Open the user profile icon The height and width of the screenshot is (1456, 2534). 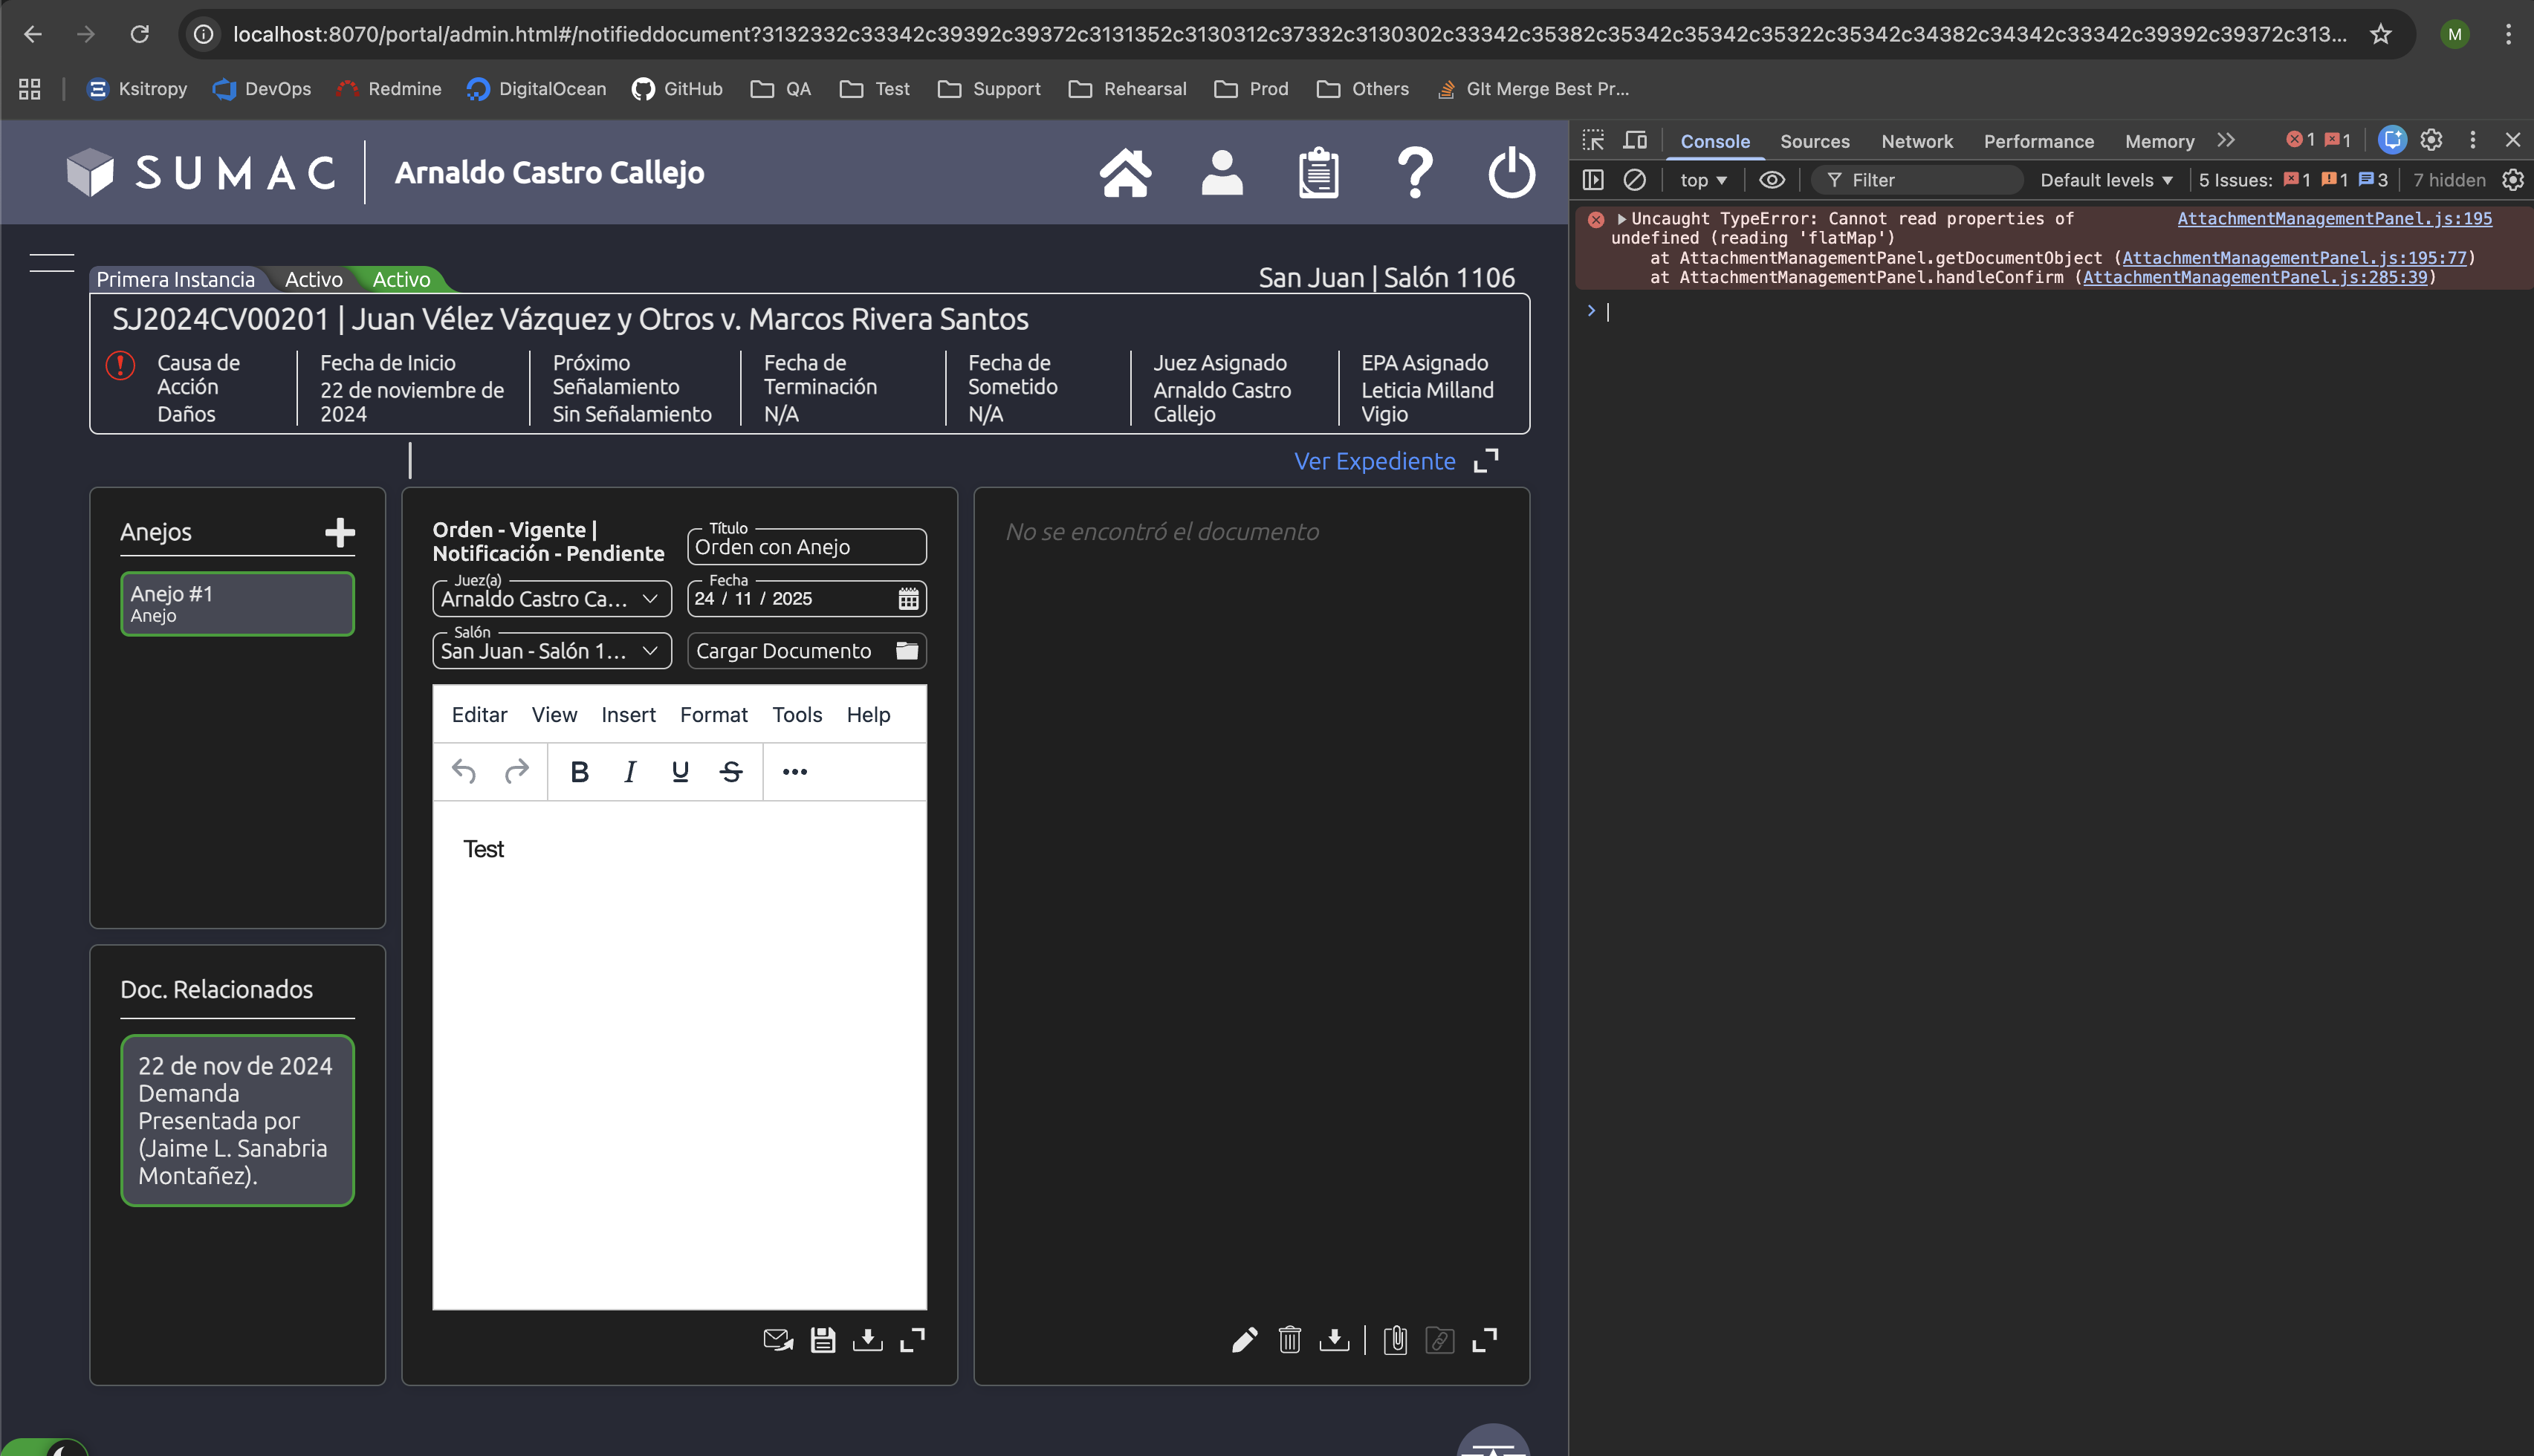1221,173
